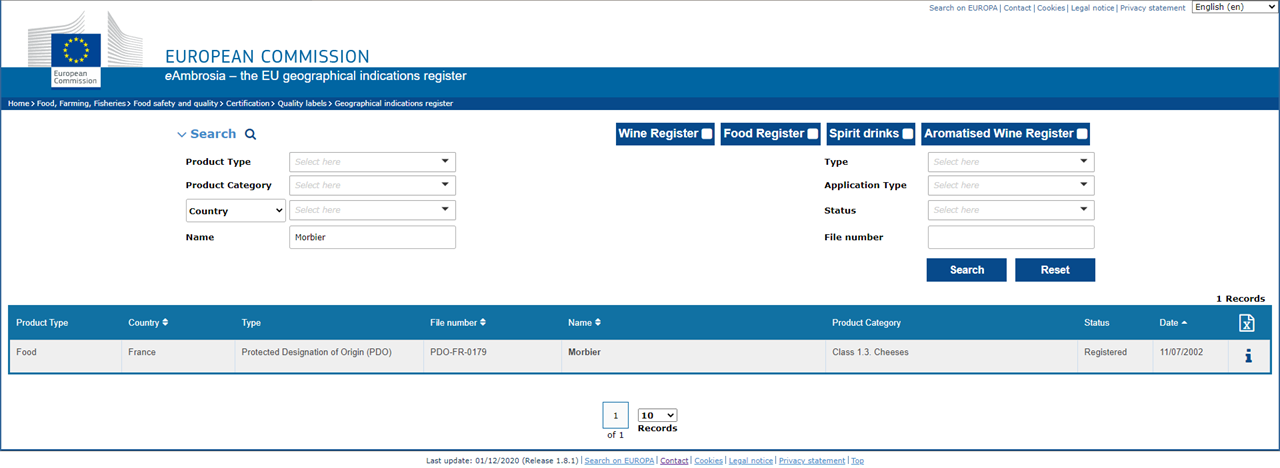Sort by Date column arrow
This screenshot has width=1280, height=468.
coord(1185,322)
